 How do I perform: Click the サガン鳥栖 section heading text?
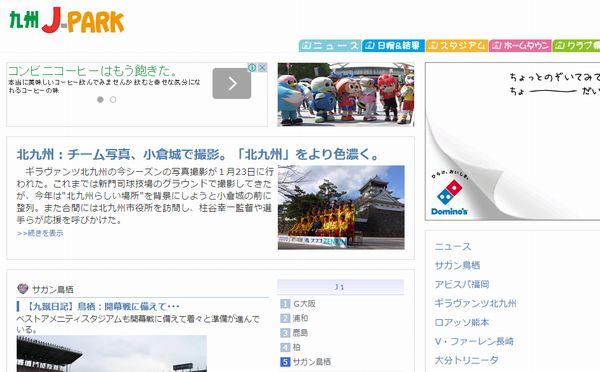pyautogui.click(x=52, y=289)
